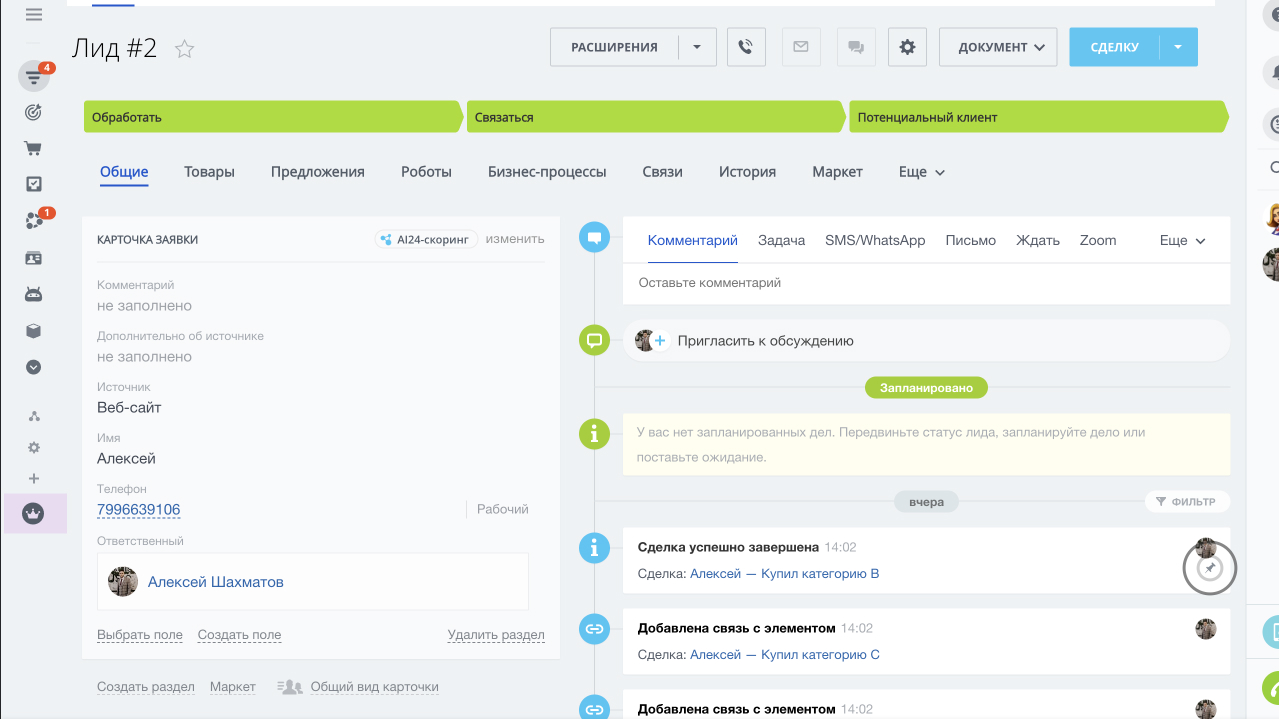Click the РАСШИРЕНИЯ button
This screenshot has width=1279, height=719.
pyautogui.click(x=614, y=47)
